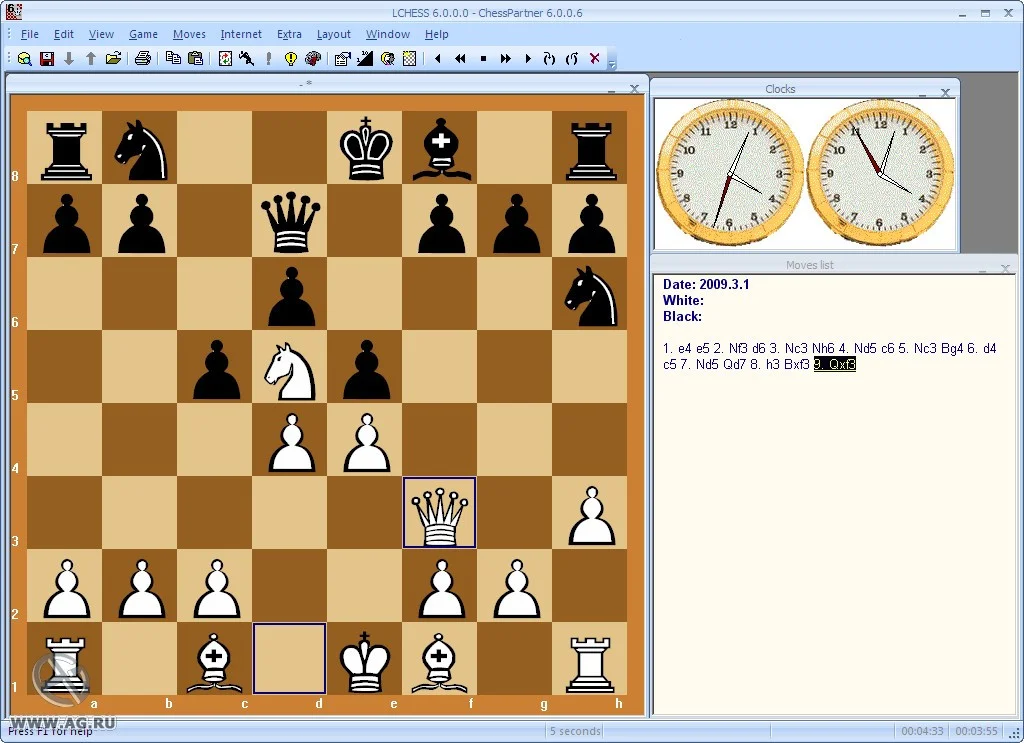Click the left analog clock

pyautogui.click(x=730, y=173)
